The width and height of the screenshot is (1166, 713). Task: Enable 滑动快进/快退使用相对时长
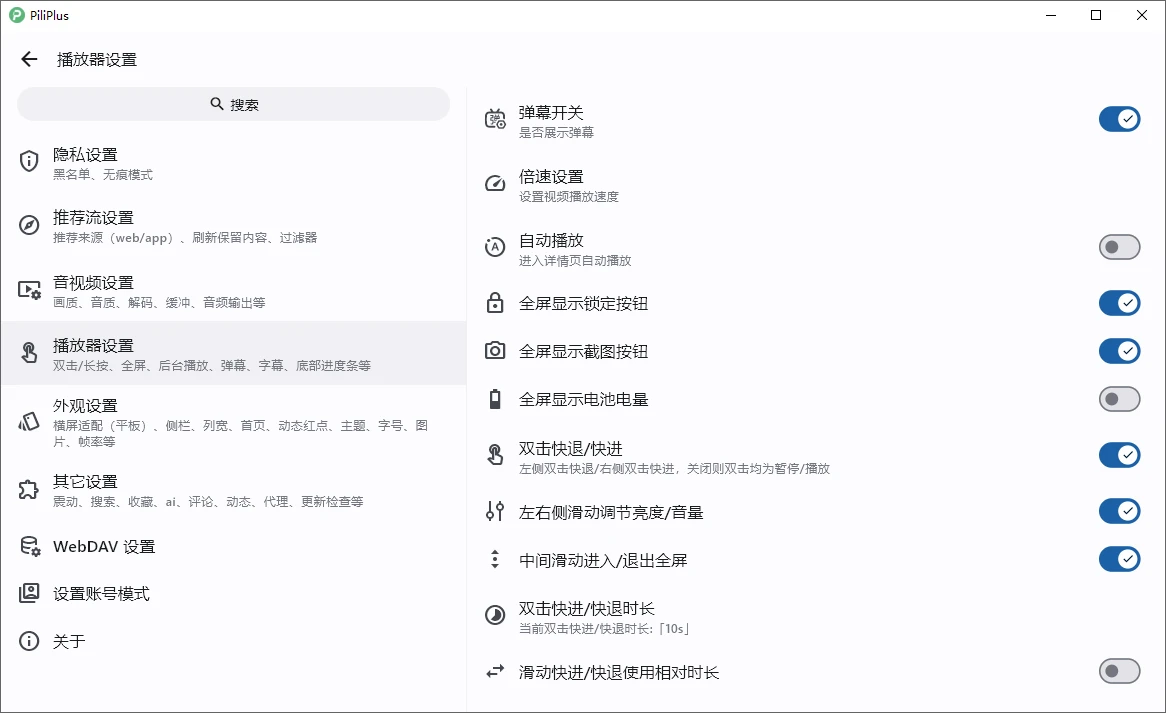[x=1119, y=671]
